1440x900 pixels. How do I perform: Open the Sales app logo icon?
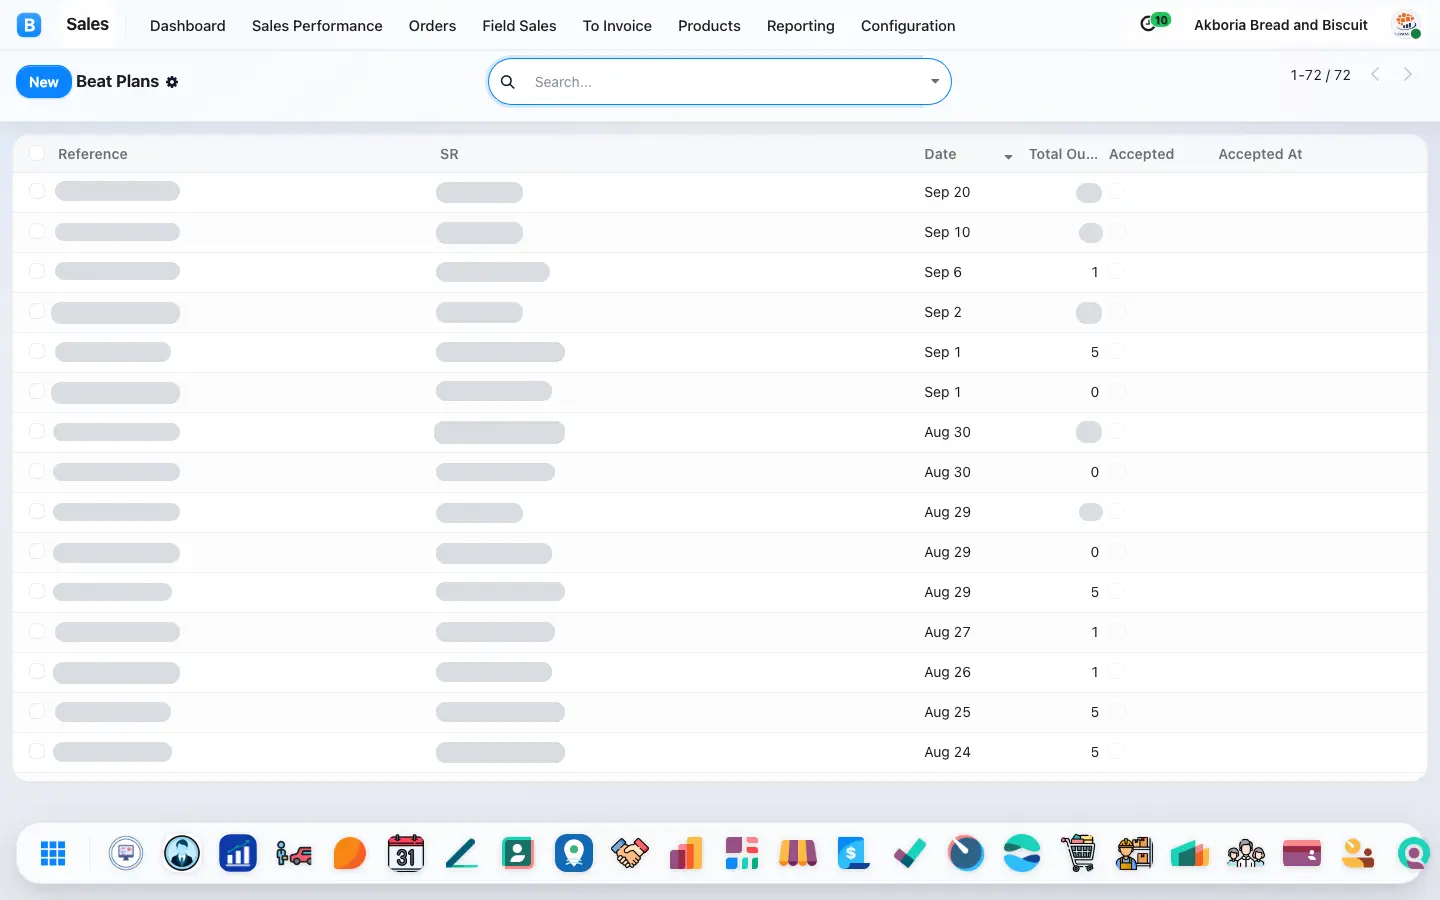click(x=29, y=25)
